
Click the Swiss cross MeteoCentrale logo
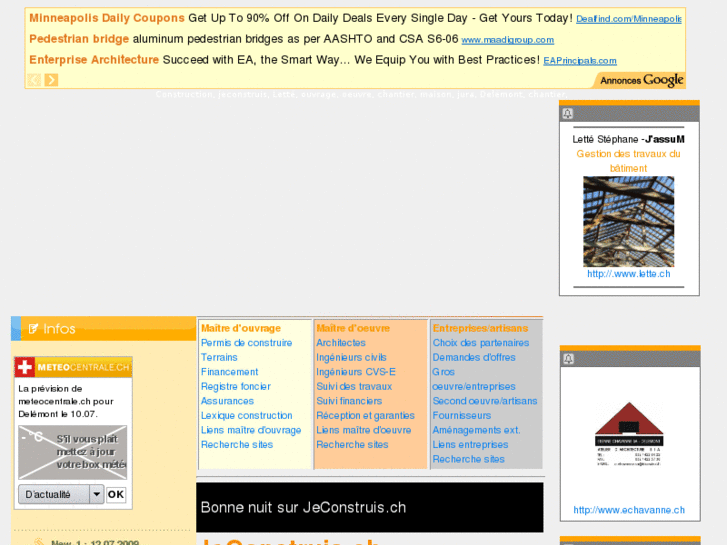pyautogui.click(x=25, y=367)
